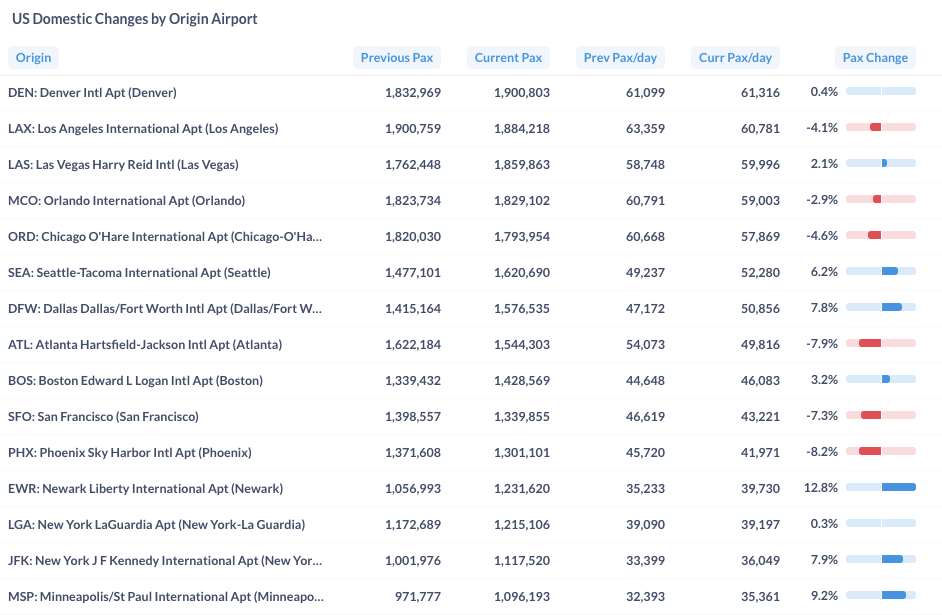Click the 12.8% pax change bar for EWR
This screenshot has width=942, height=615.
coord(881,487)
